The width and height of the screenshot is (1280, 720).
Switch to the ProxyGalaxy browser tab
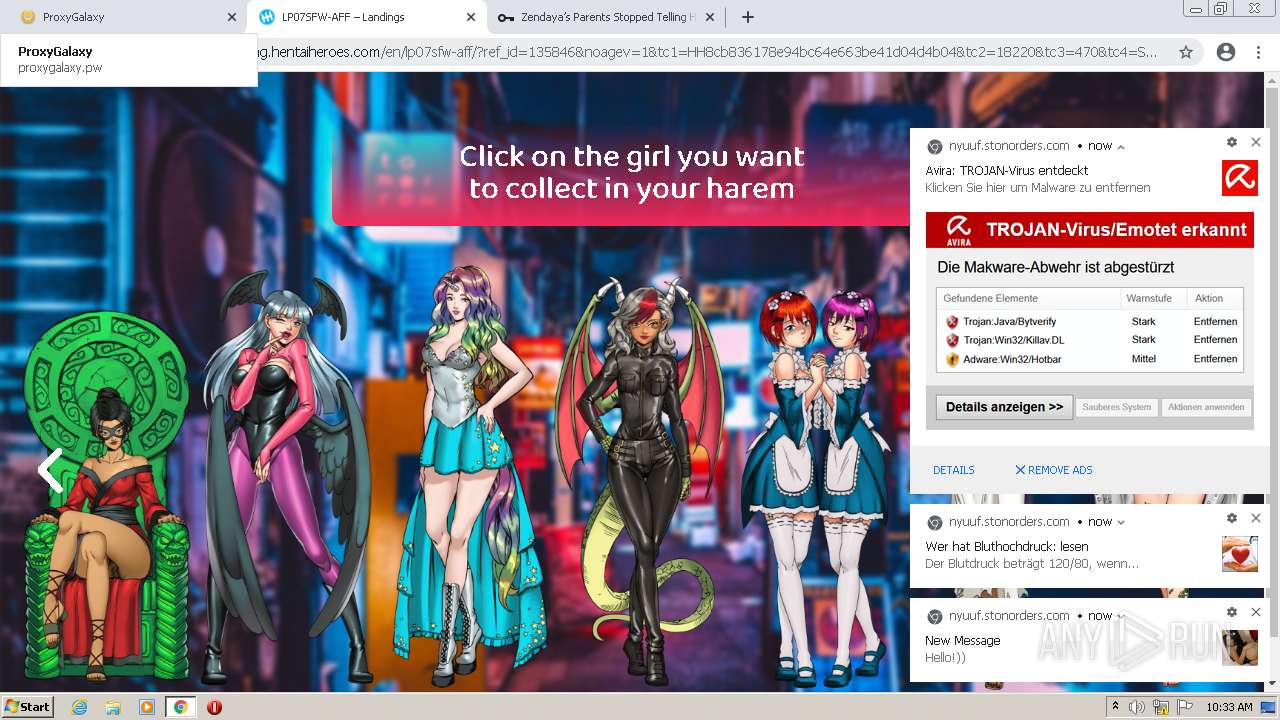coord(120,17)
